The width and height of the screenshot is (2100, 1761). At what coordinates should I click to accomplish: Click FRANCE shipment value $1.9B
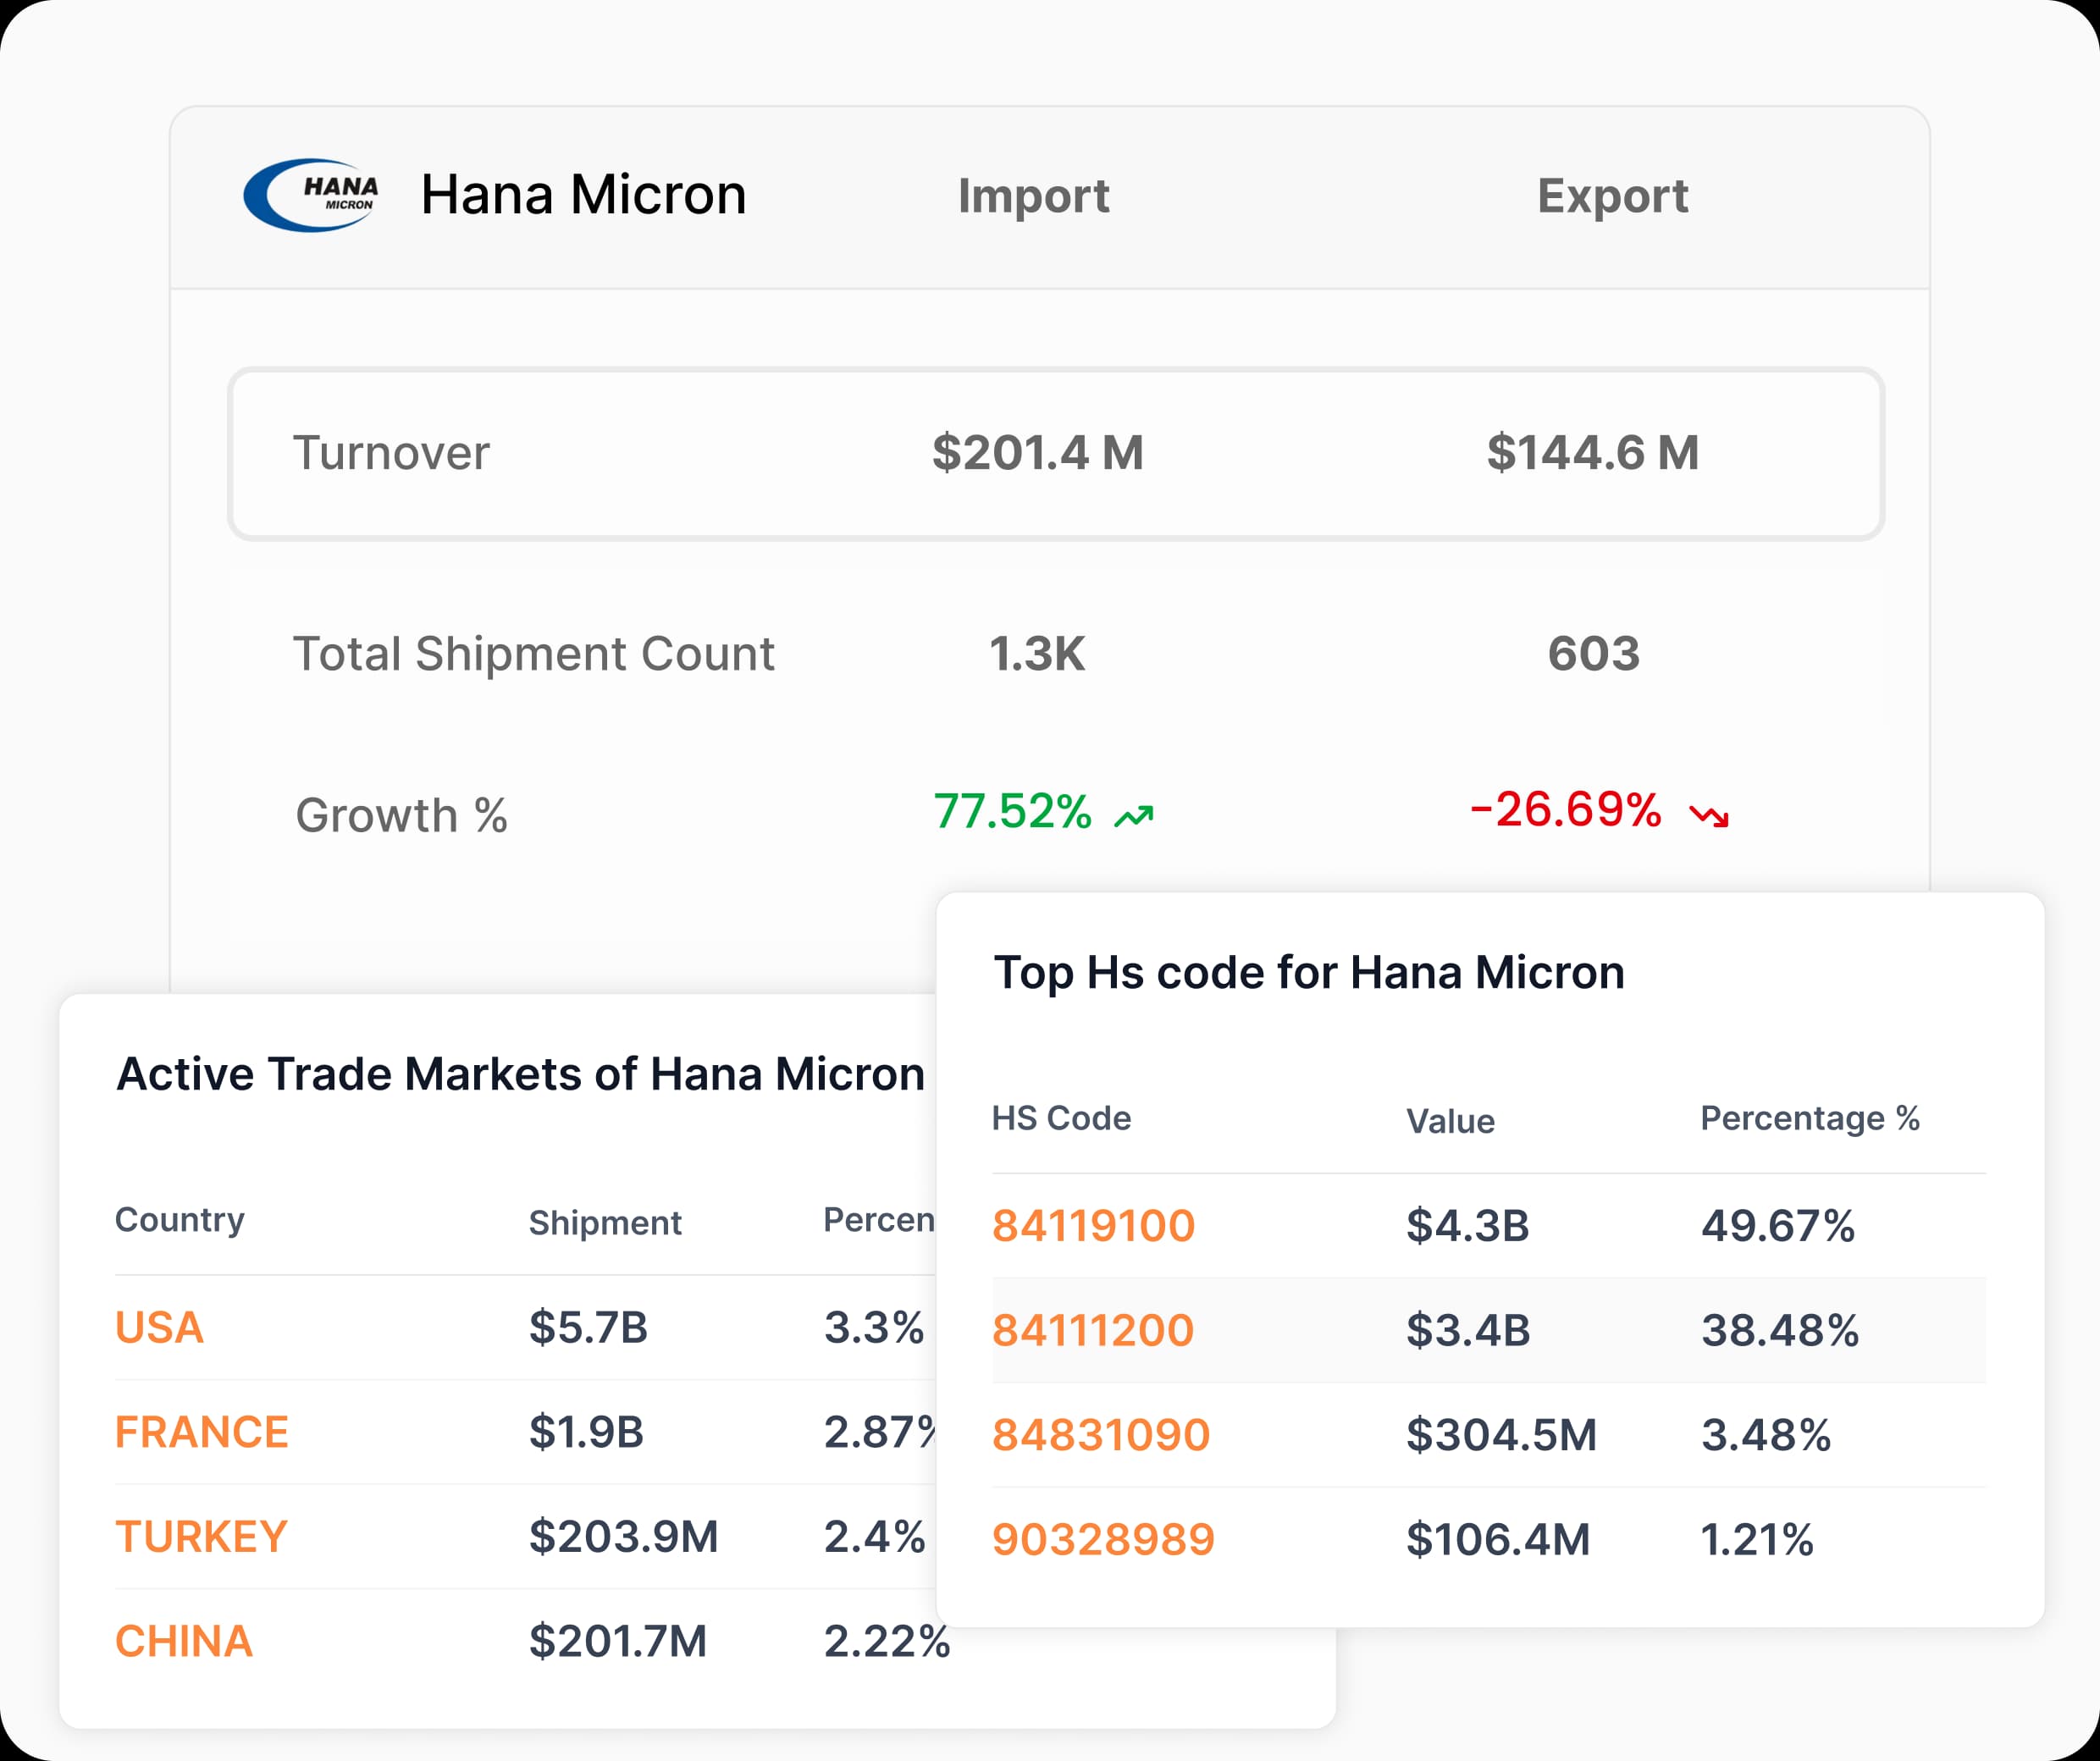(x=586, y=1432)
